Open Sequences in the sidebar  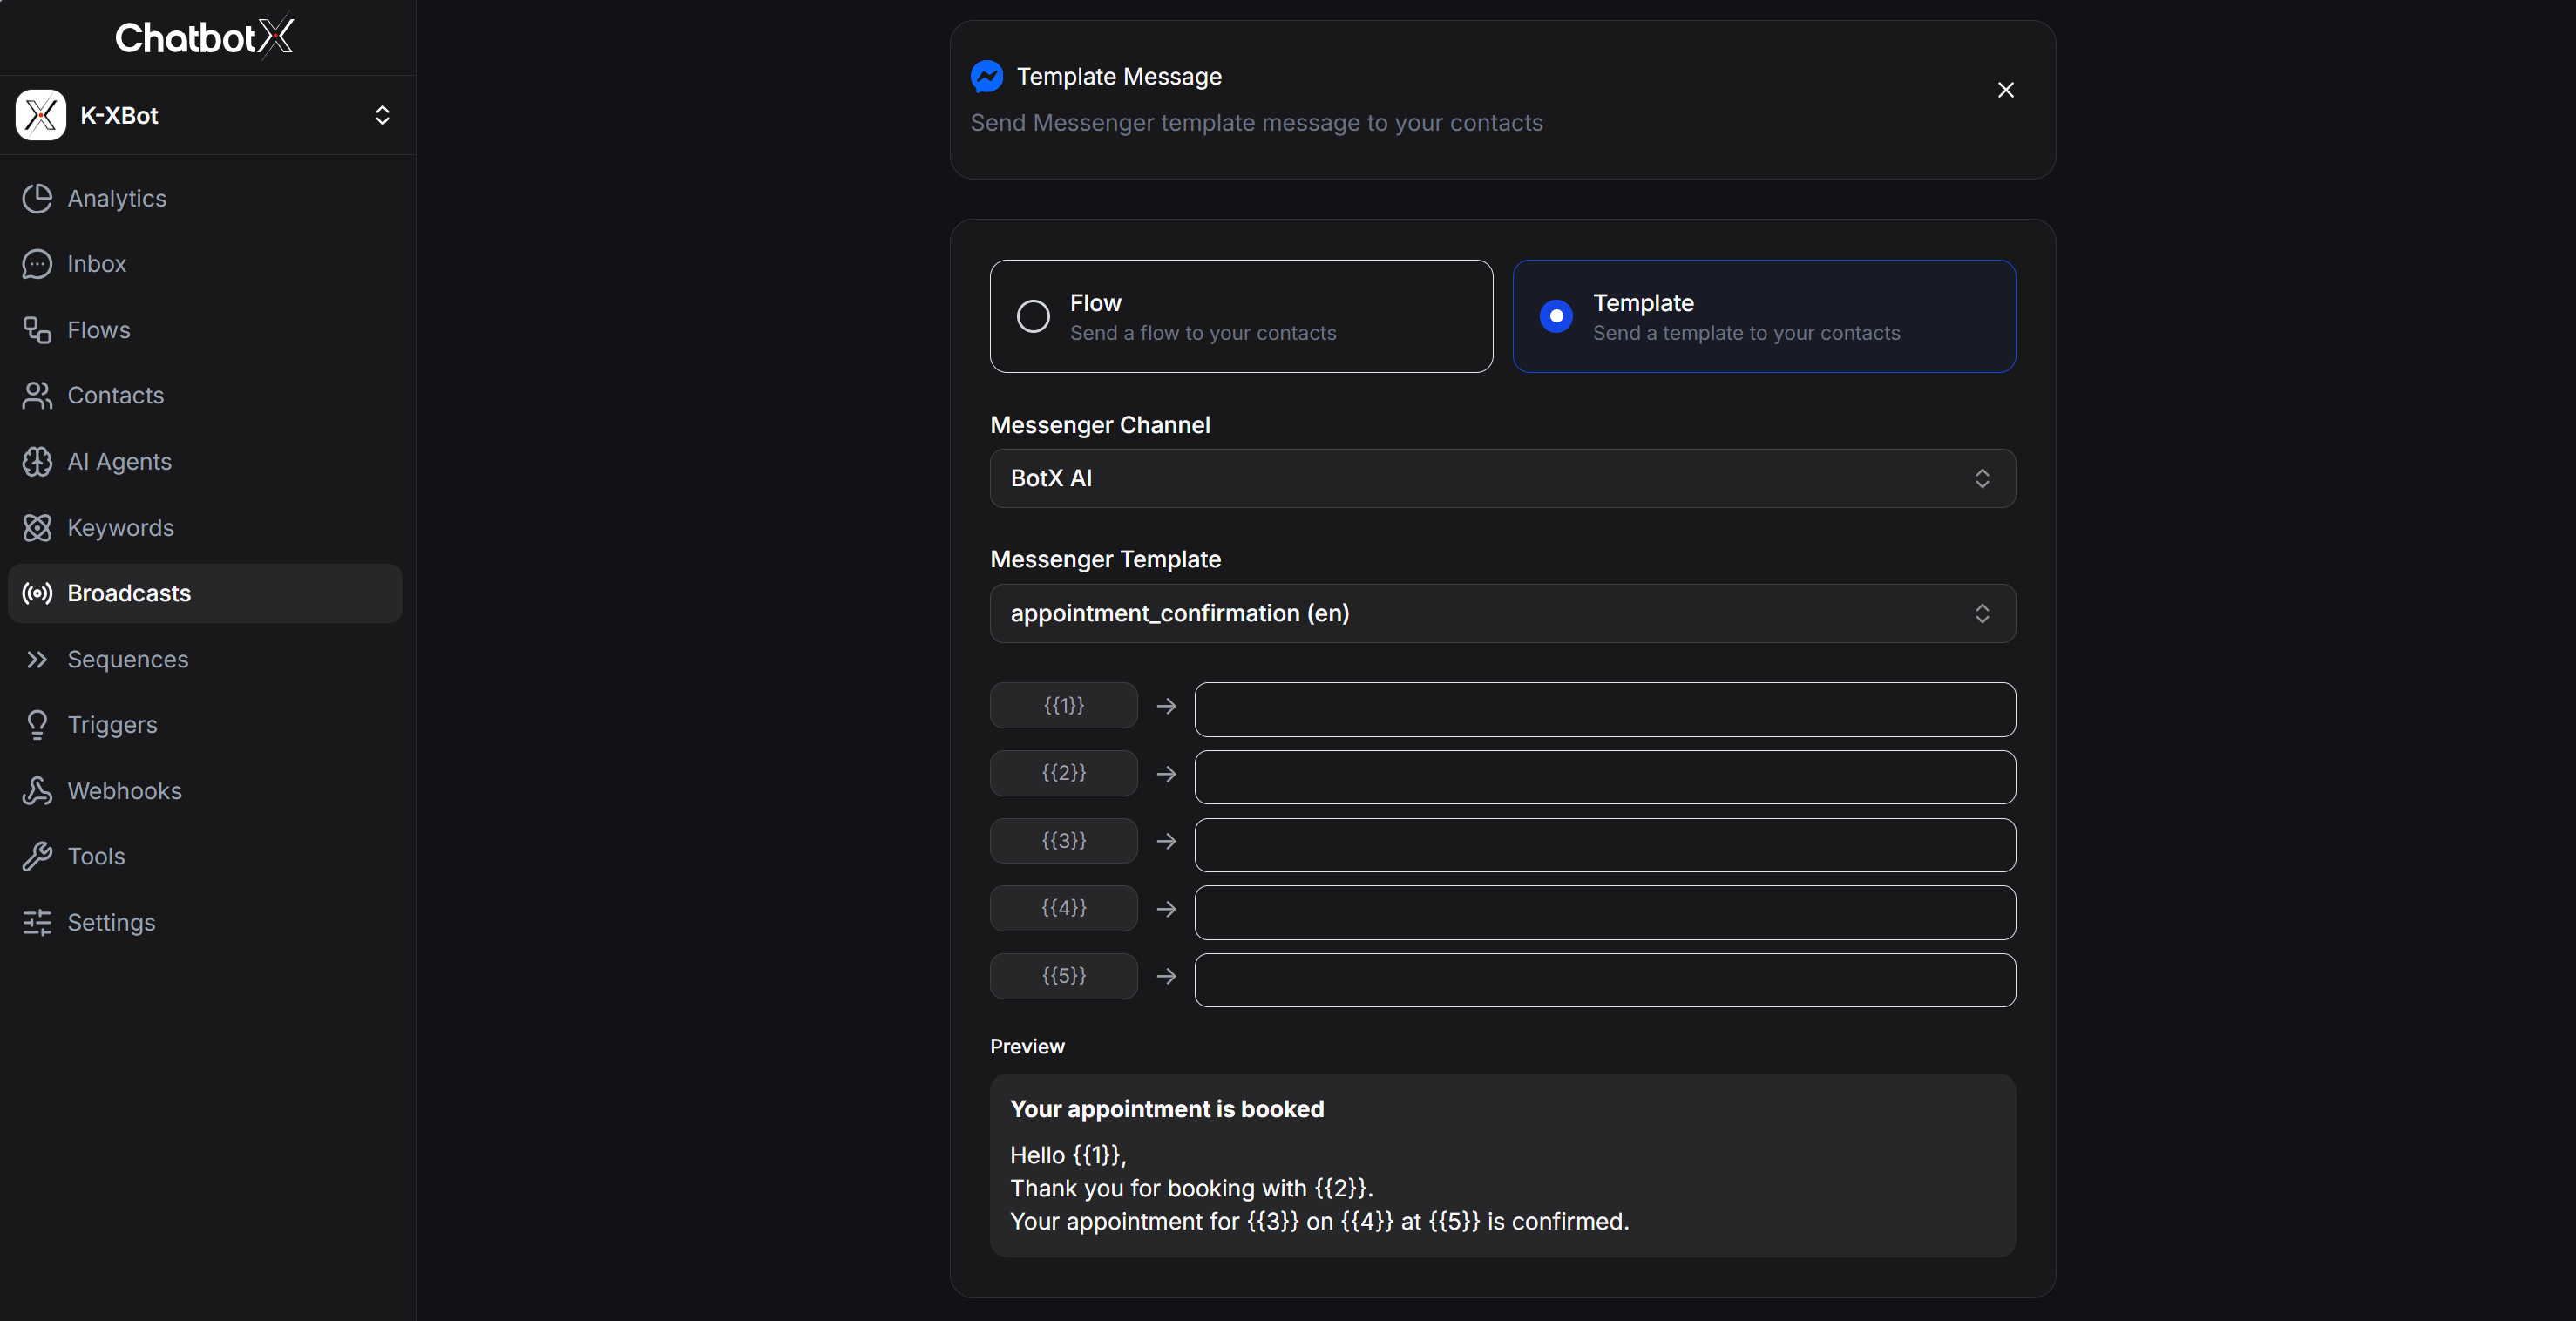pos(205,659)
